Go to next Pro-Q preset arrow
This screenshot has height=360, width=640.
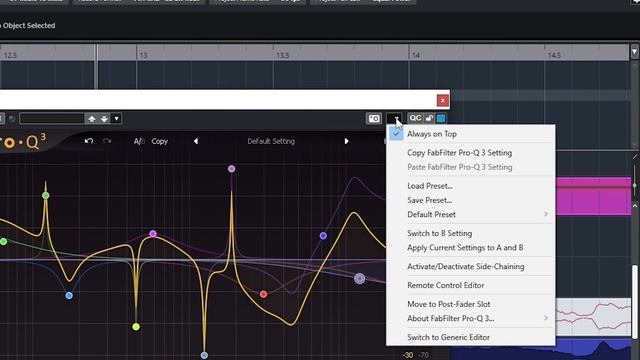point(346,141)
